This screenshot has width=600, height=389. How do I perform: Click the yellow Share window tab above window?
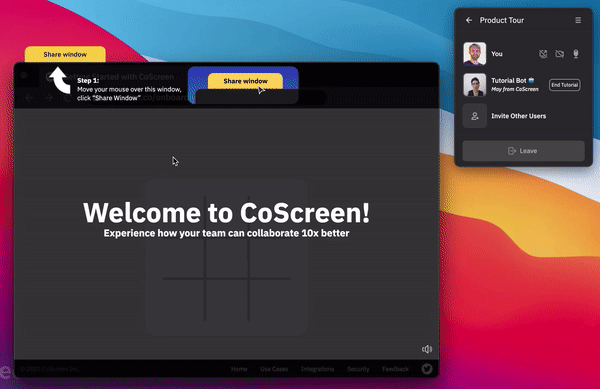[x=65, y=54]
